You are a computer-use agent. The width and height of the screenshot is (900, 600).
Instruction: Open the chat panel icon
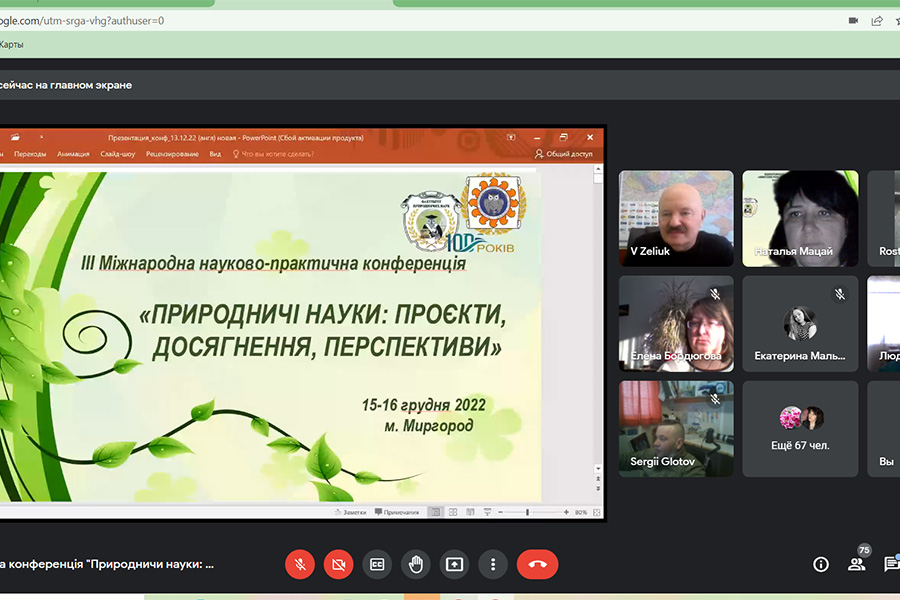[891, 564]
